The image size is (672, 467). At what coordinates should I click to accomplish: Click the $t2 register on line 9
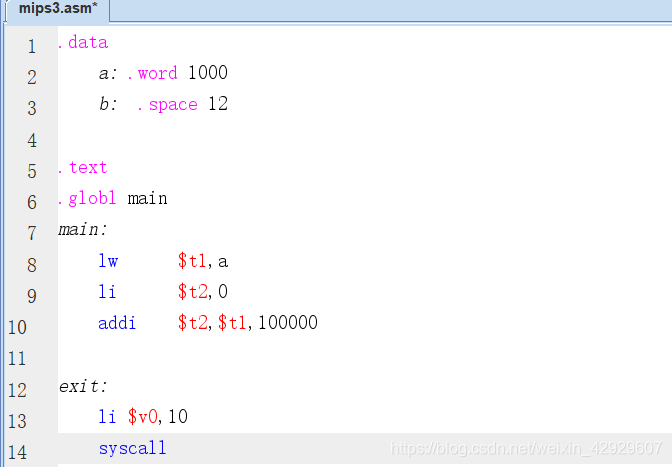[193, 292]
